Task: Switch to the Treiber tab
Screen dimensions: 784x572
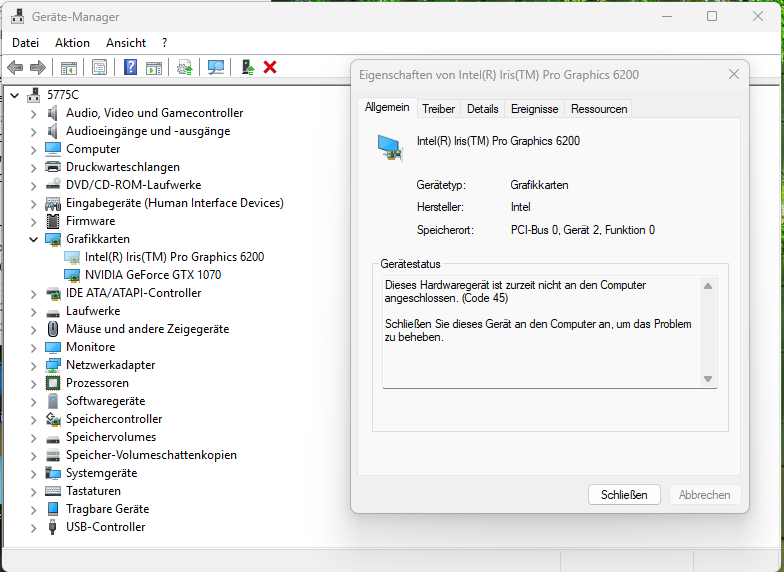Action: [438, 108]
